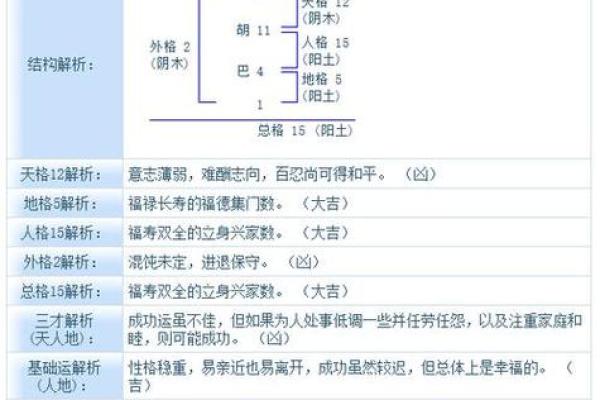Select 人格 15 (阳土) diagram label

point(325,51)
